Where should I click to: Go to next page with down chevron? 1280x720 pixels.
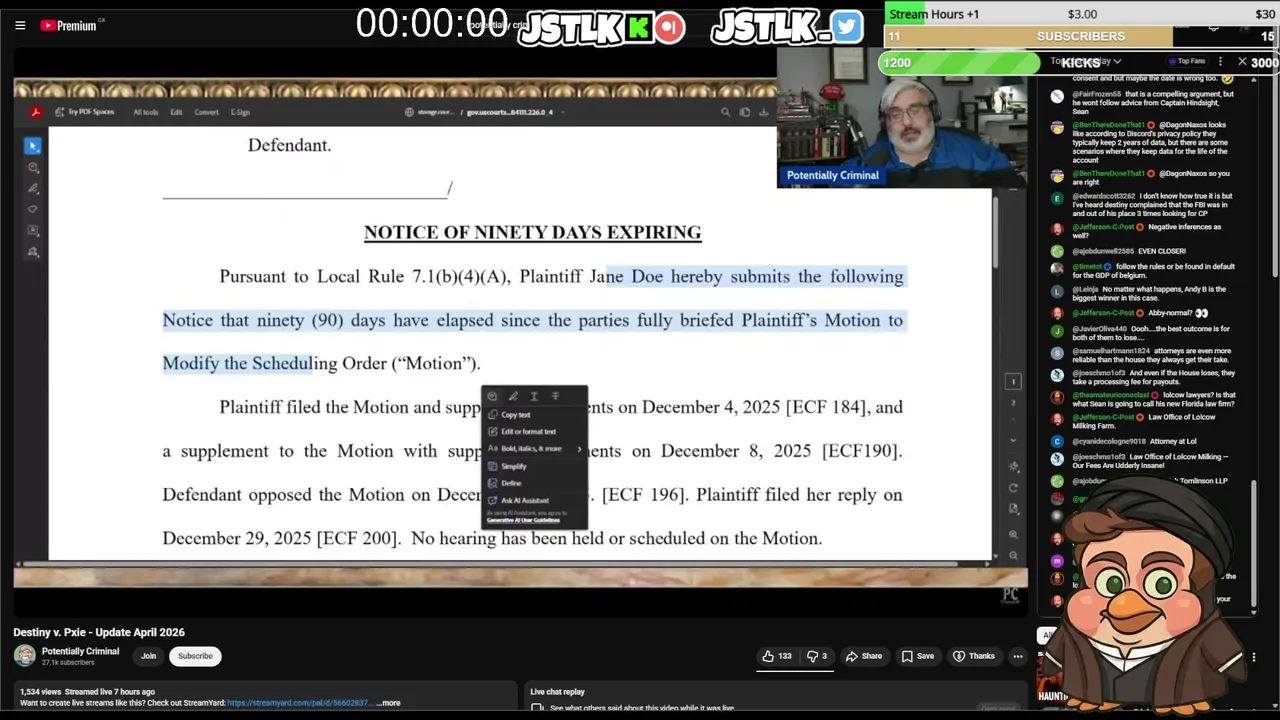1013,440
